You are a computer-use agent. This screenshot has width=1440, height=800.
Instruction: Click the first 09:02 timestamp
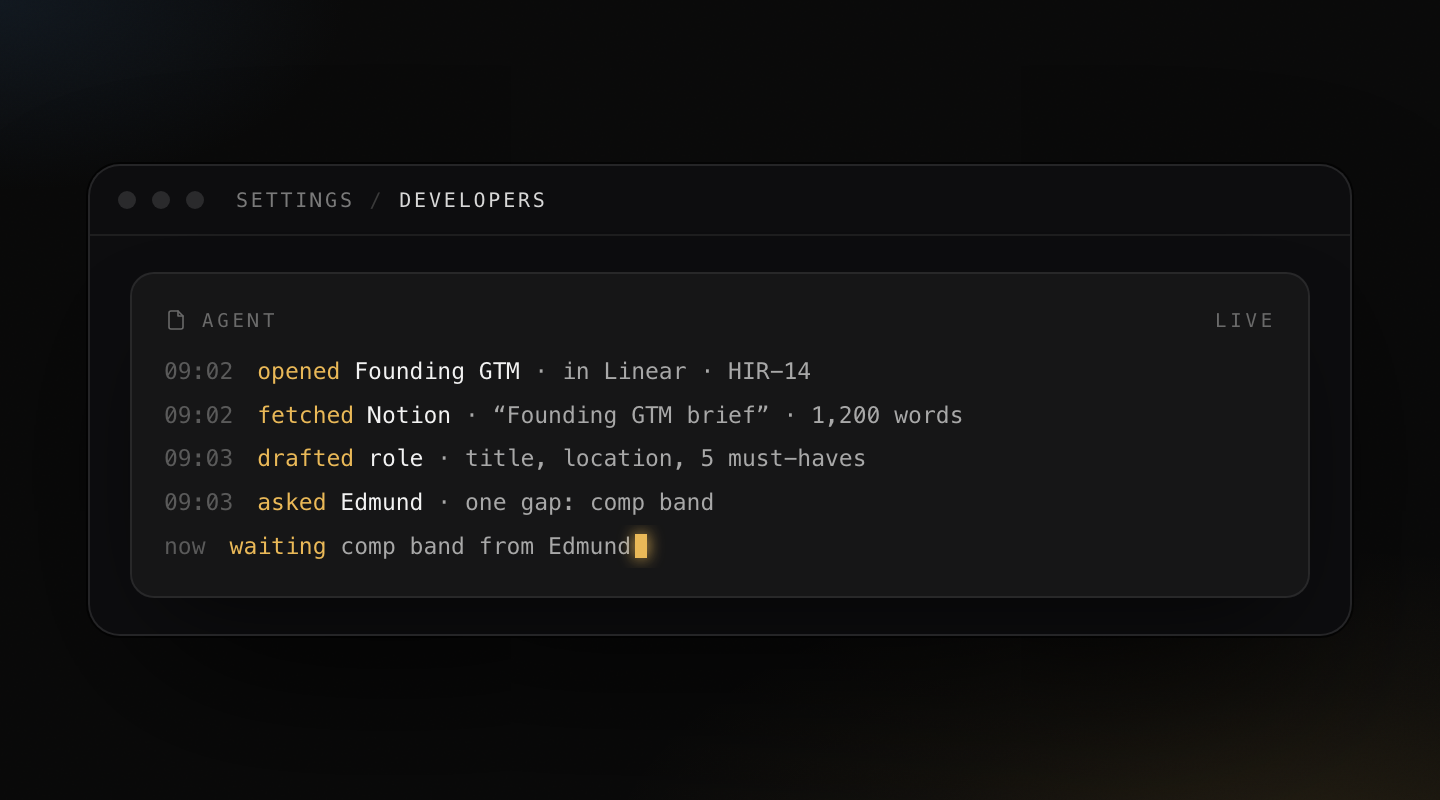pyautogui.click(x=199, y=372)
